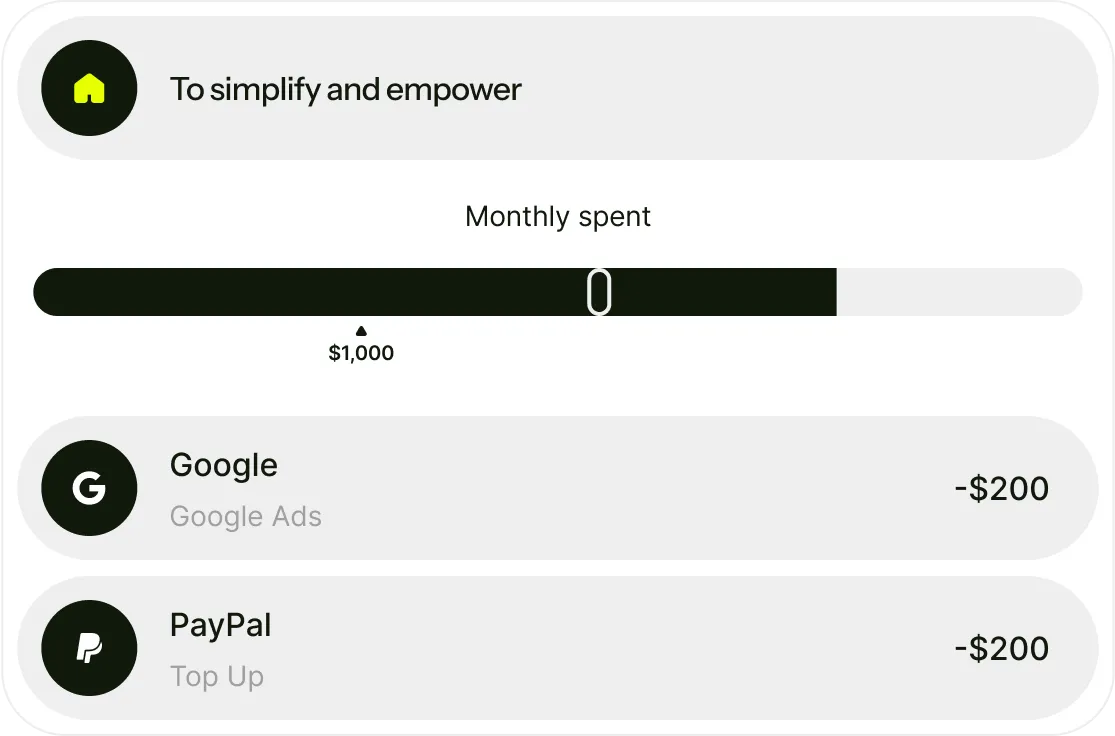Click the unfilled light end of the spending bar
The image size is (1115, 736).
point(958,292)
